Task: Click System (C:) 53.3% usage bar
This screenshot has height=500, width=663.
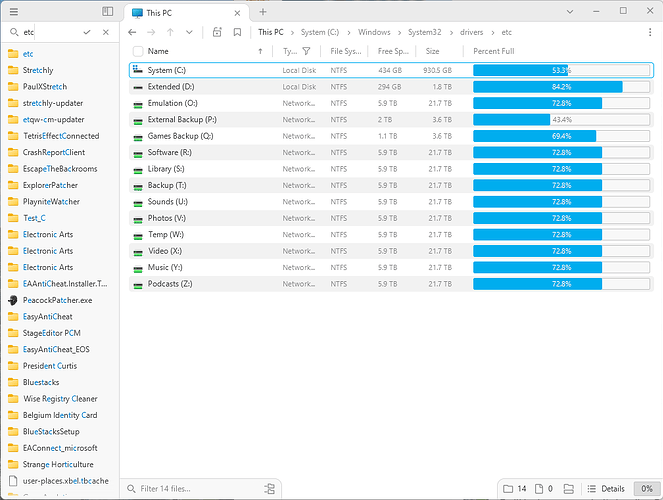Action: 562,70
